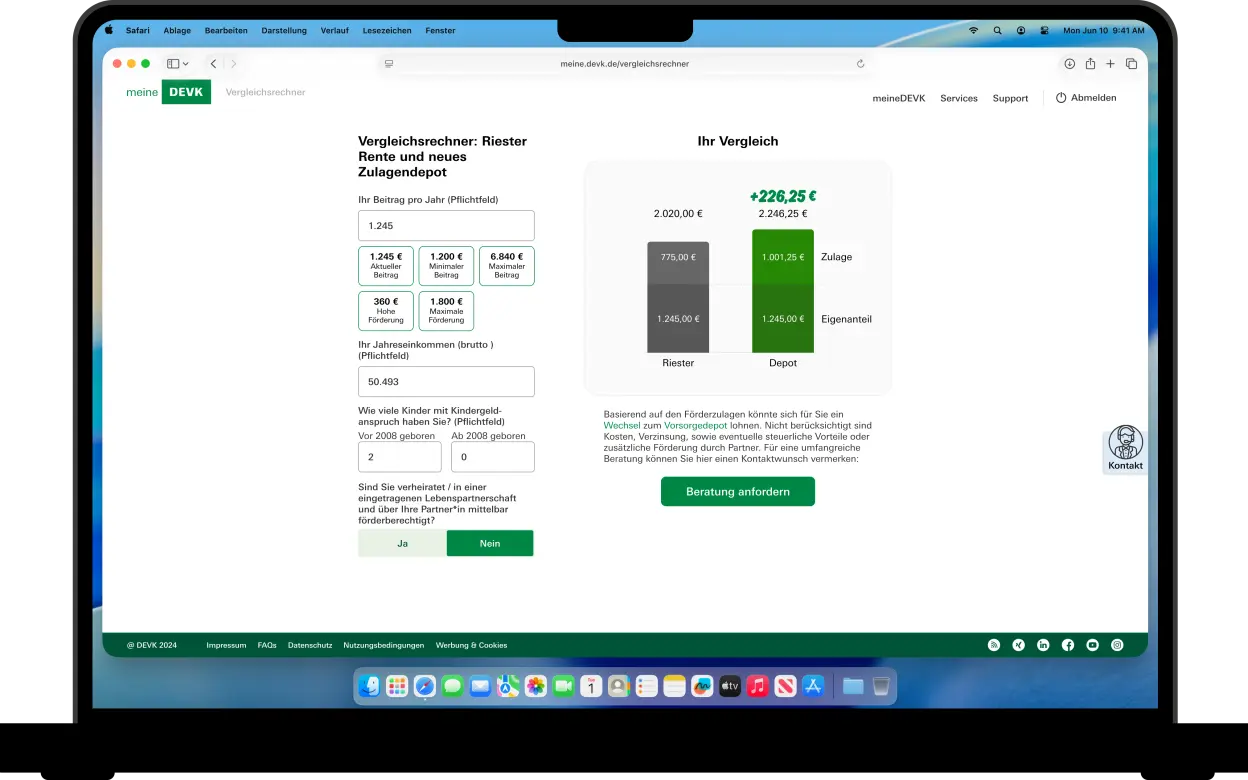Open the Werbung & Cookies footer link
The height and width of the screenshot is (780, 1248).
coord(472,645)
